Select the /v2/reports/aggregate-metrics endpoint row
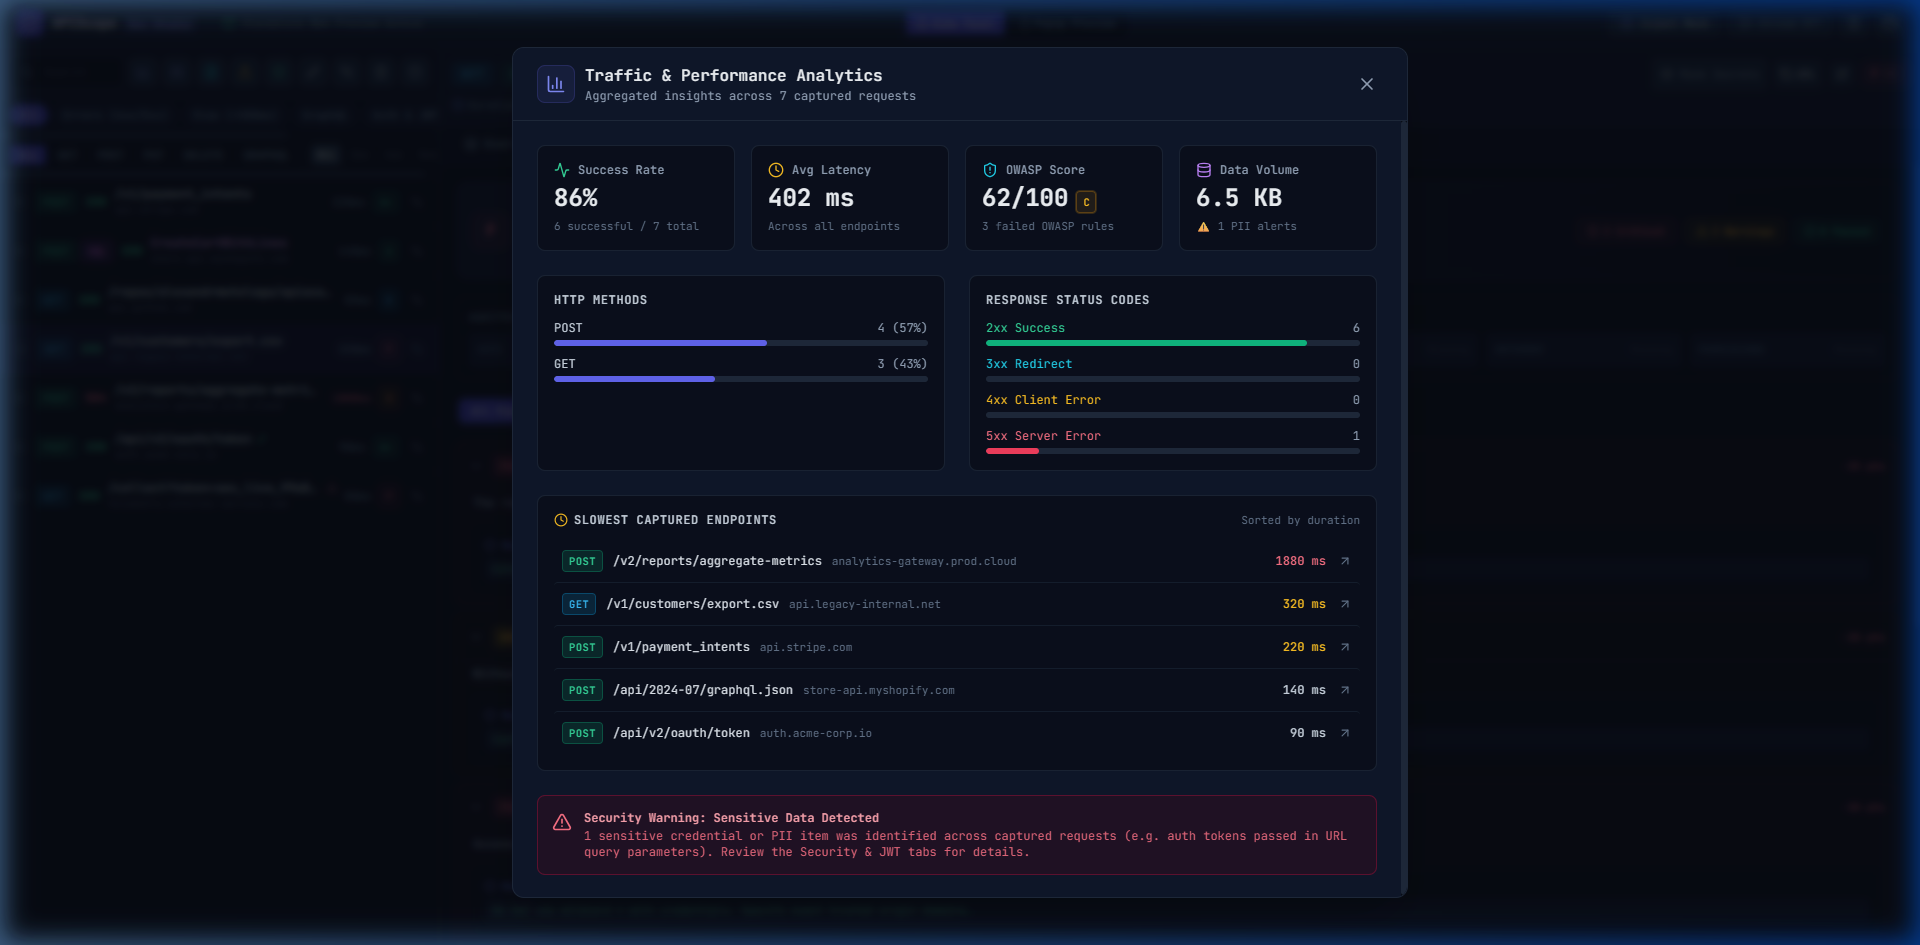This screenshot has height=945, width=1920. 957,561
